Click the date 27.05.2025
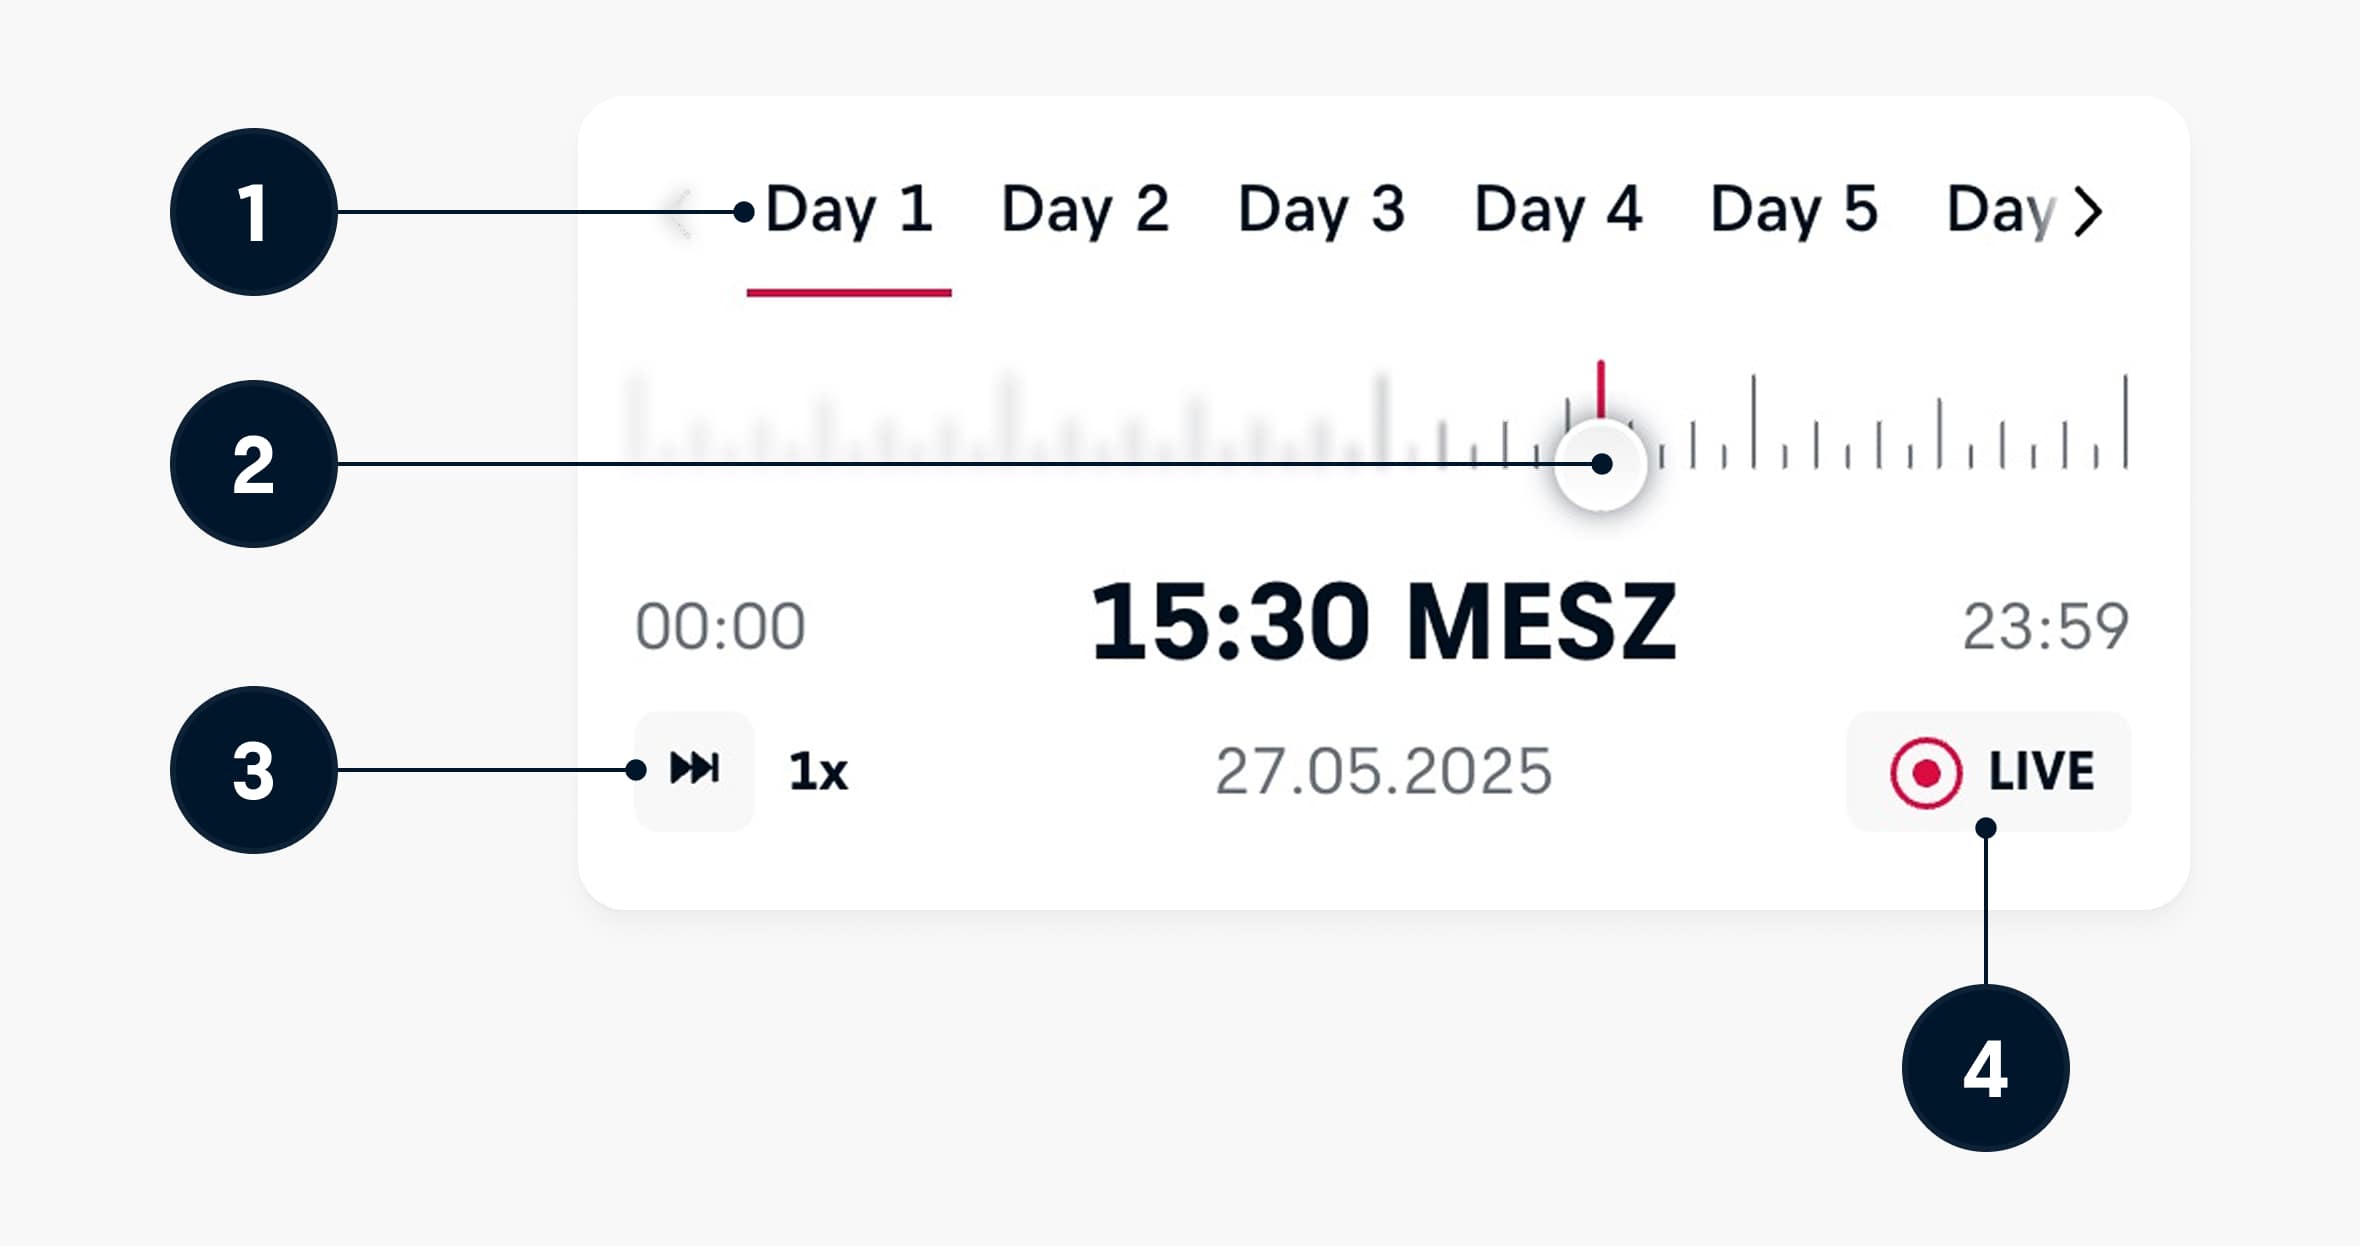The width and height of the screenshot is (2360, 1246). coord(1383,772)
